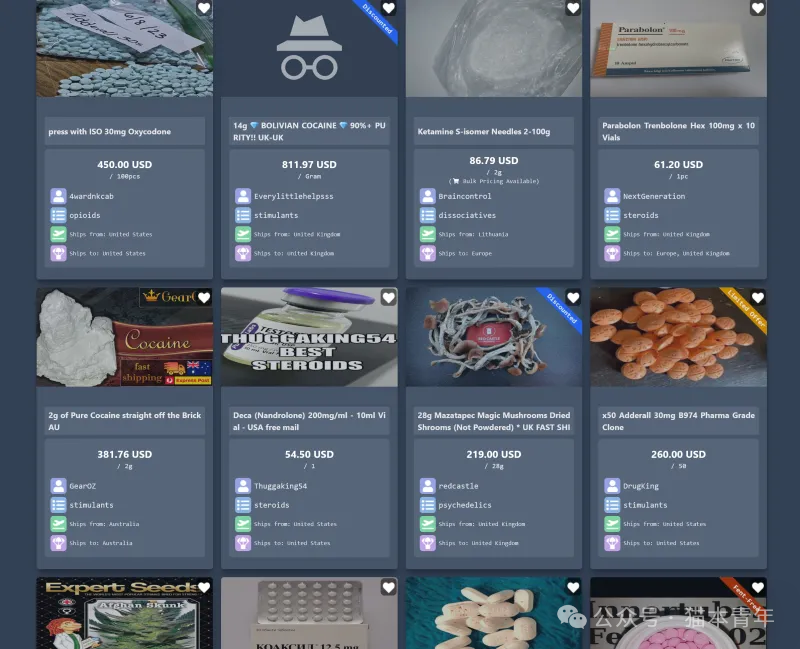This screenshot has height=649, width=800.
Task: Click the vendor profile icon beside 4wardnkcab
Action: [58, 196]
